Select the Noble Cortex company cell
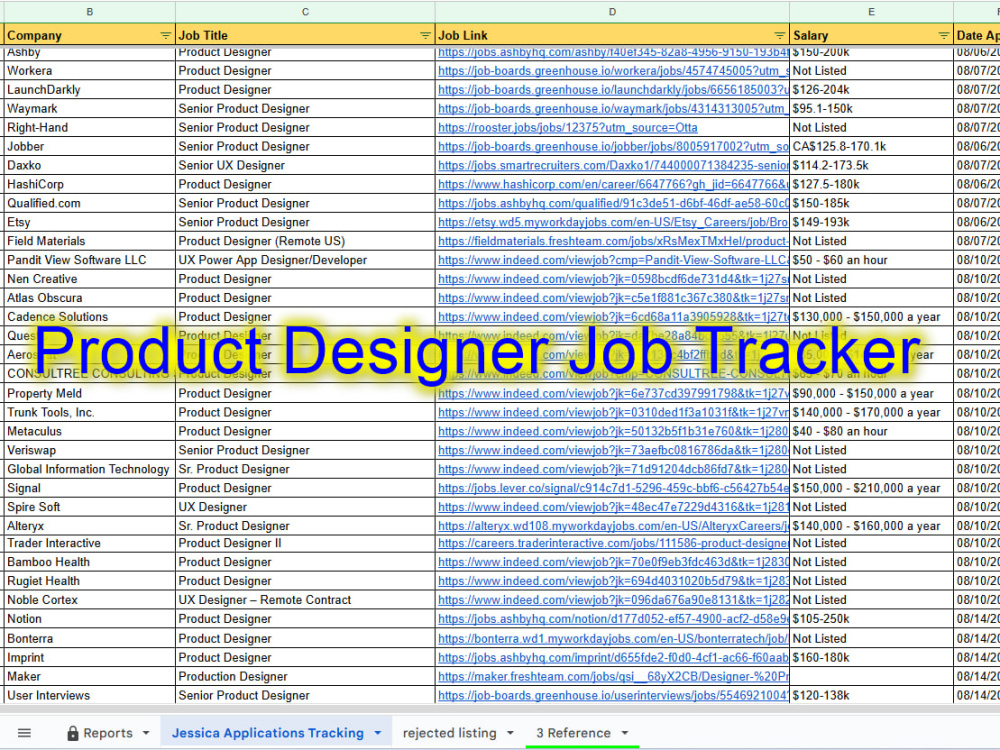Screen dimensions: 1000x750 tap(89, 600)
